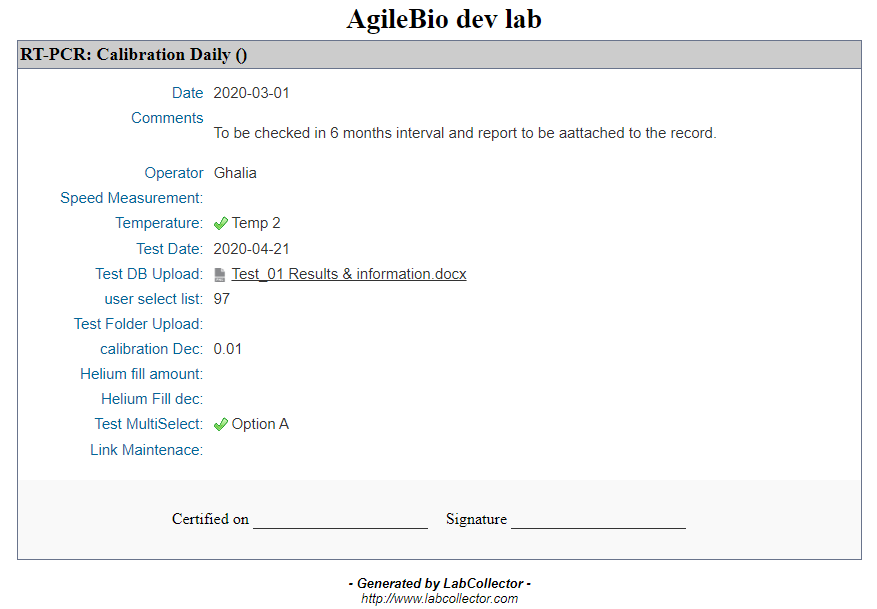
Task: Click the document file icon beside Test_01 Results
Action: (220, 275)
